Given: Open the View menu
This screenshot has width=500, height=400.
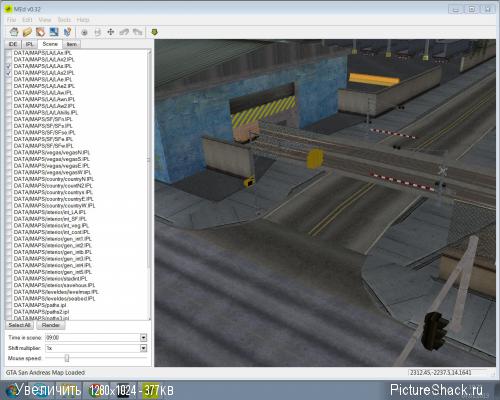Looking at the screenshot, I should (45, 20).
